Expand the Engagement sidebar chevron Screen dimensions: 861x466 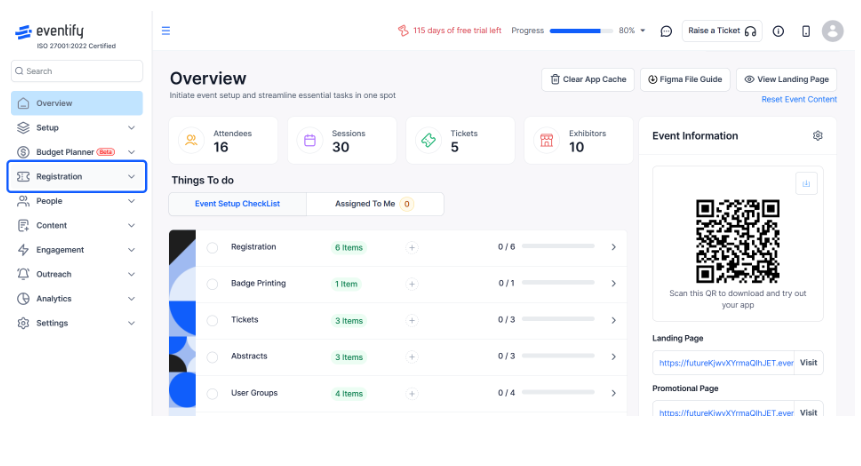click(131, 250)
